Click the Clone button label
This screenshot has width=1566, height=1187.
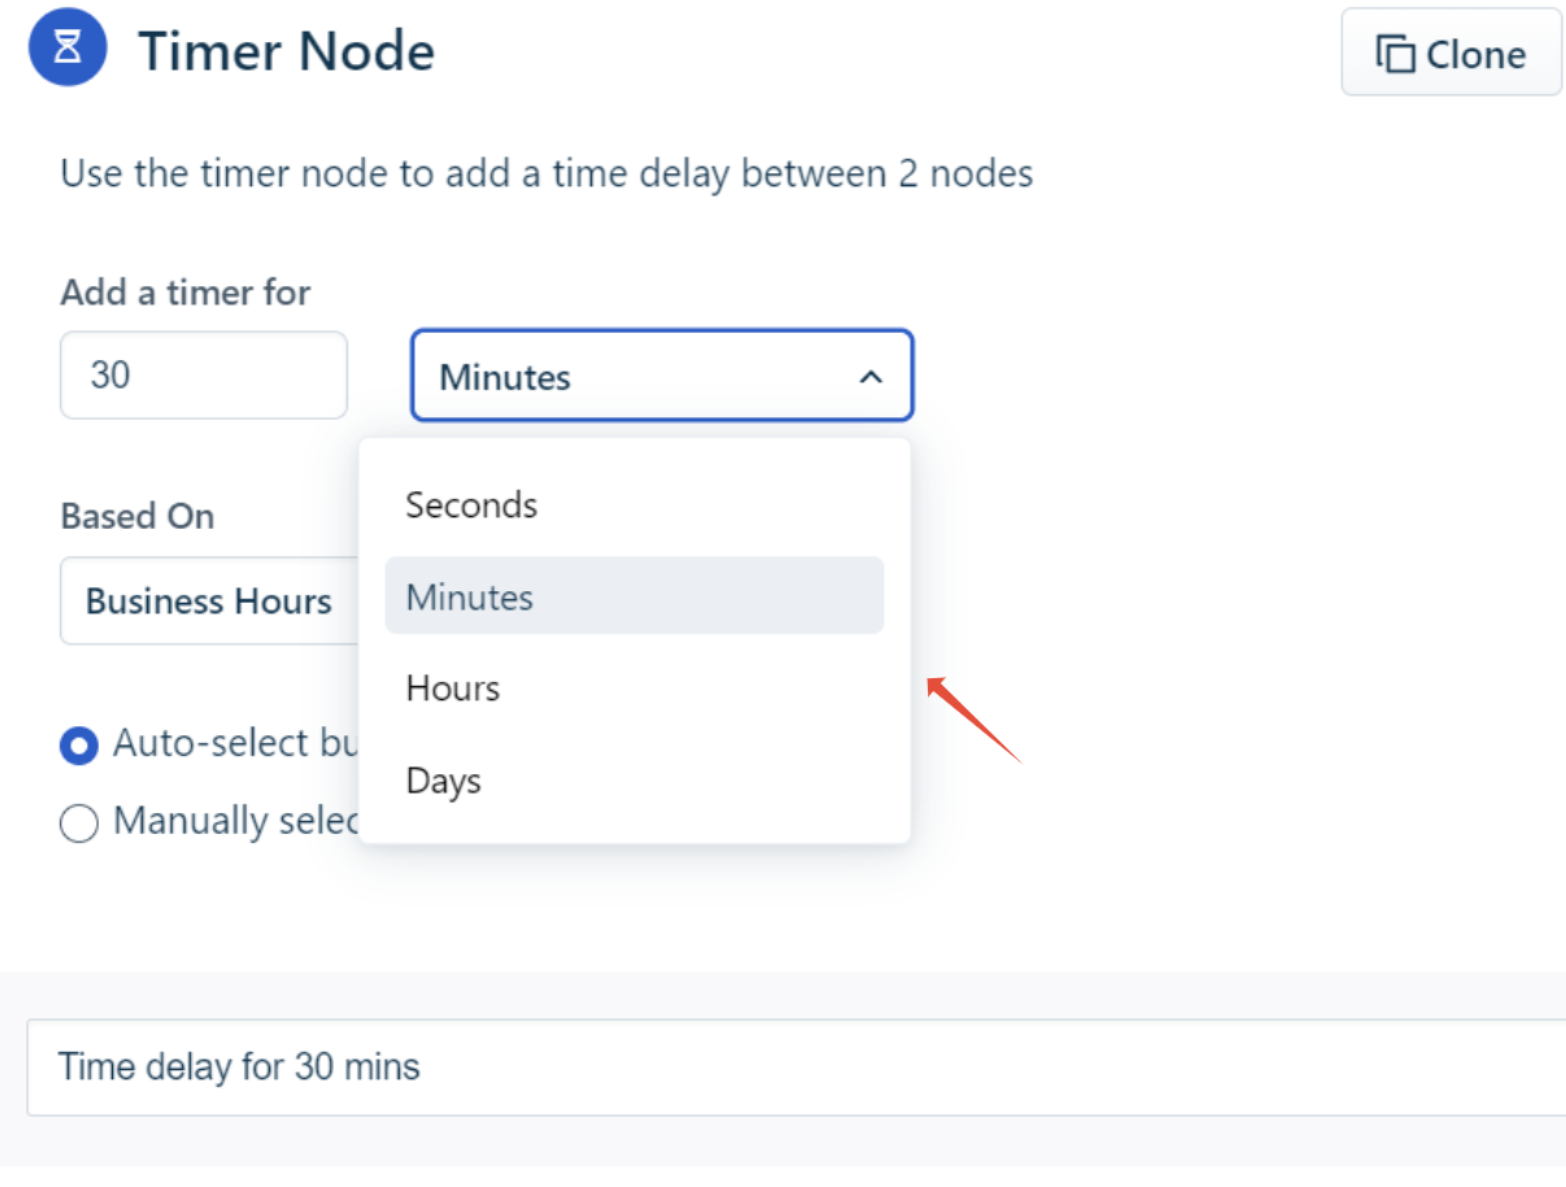tap(1476, 55)
